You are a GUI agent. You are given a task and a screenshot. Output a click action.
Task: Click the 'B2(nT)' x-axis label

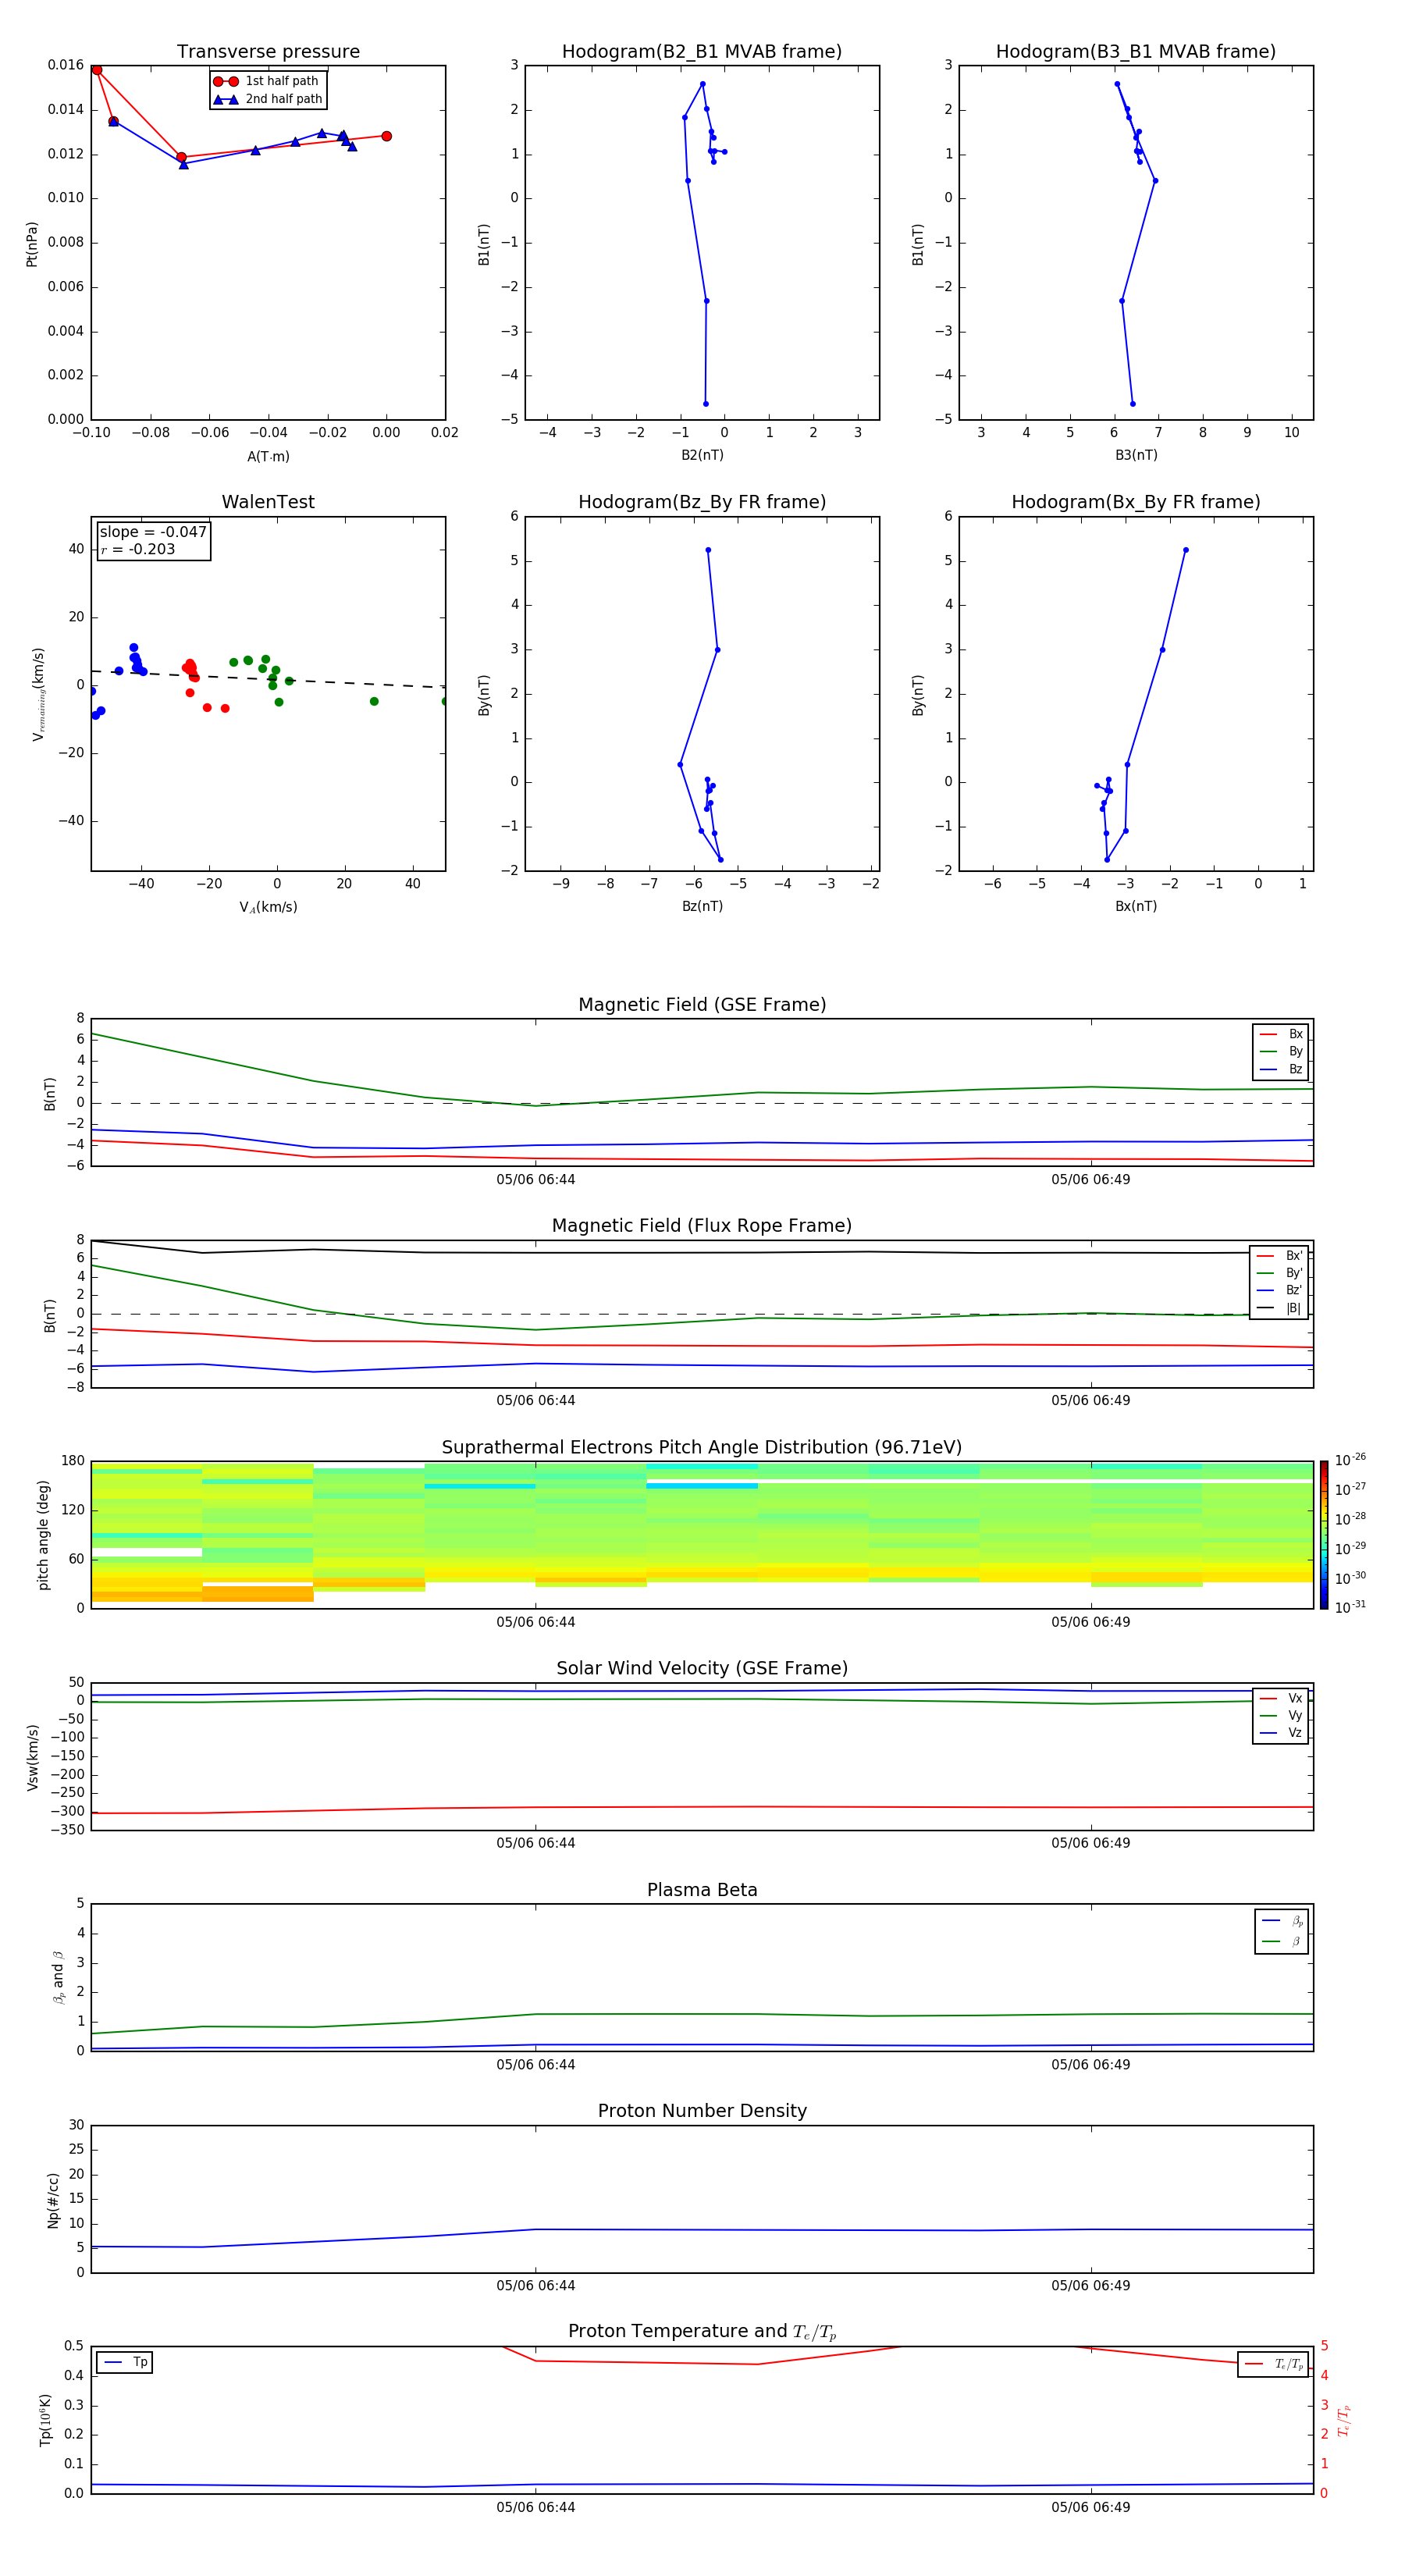(702, 455)
